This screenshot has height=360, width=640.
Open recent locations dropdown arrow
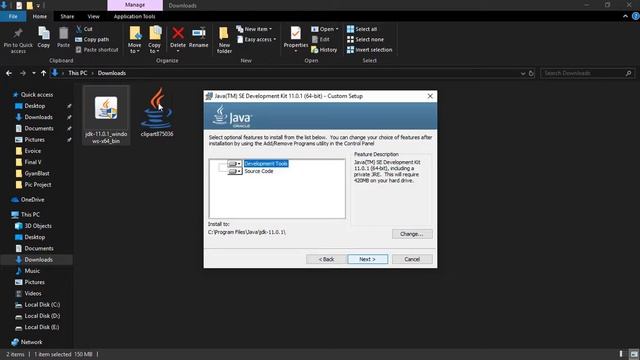(33, 73)
